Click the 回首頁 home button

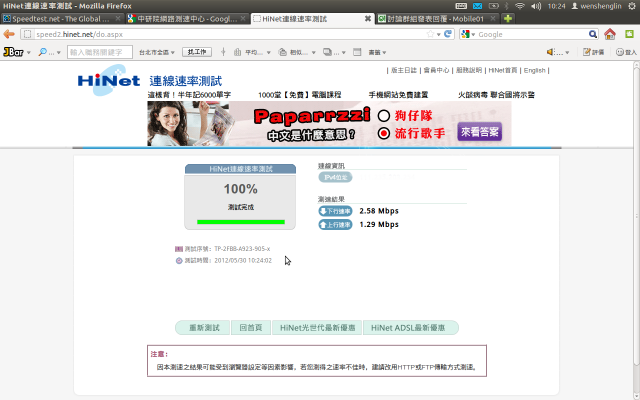[x=251, y=328]
